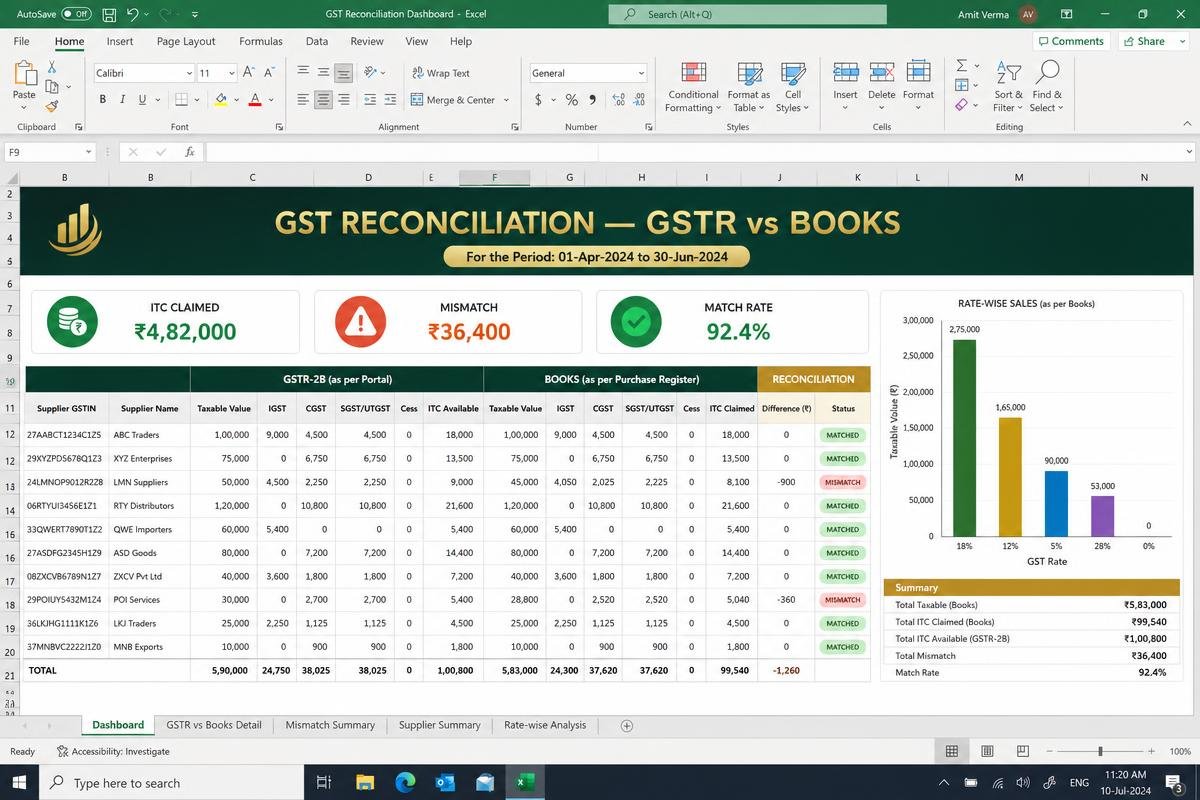The width and height of the screenshot is (1200, 800).
Task: Increase the cell indent
Action: click(390, 100)
